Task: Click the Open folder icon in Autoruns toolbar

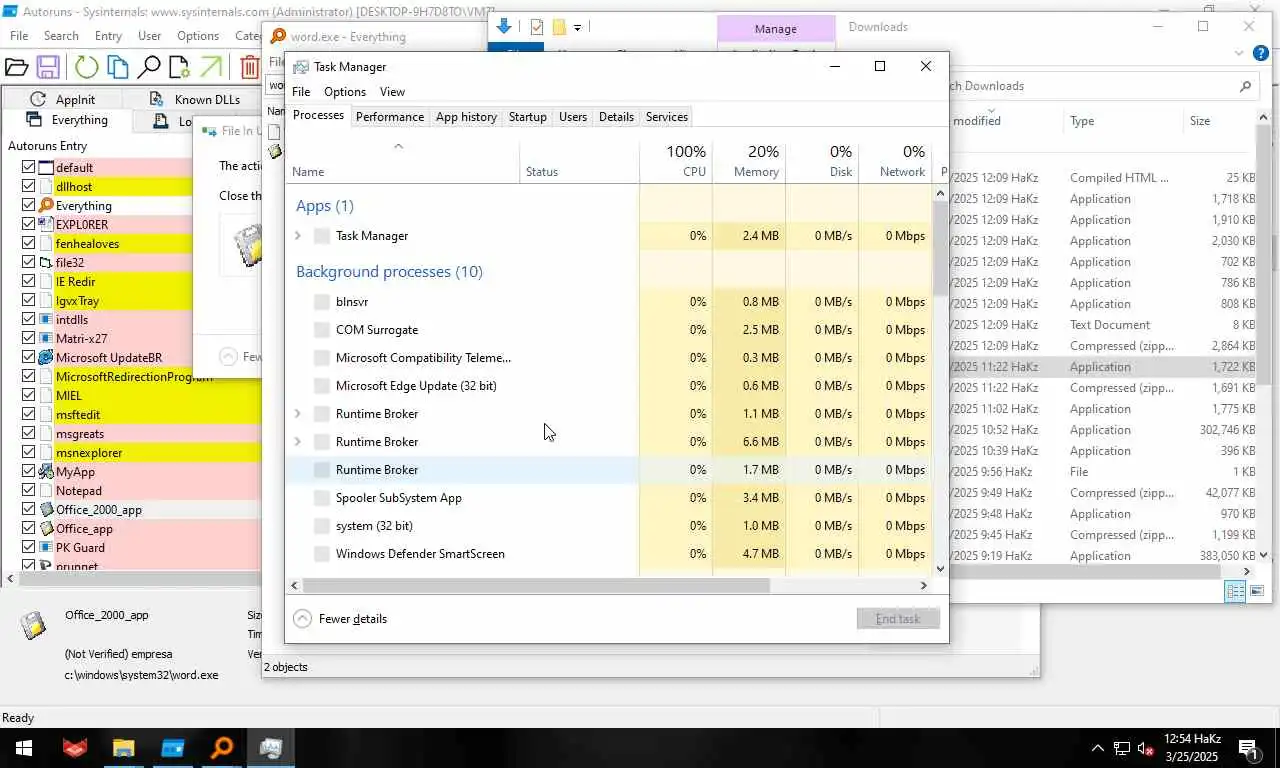Action: (x=16, y=67)
